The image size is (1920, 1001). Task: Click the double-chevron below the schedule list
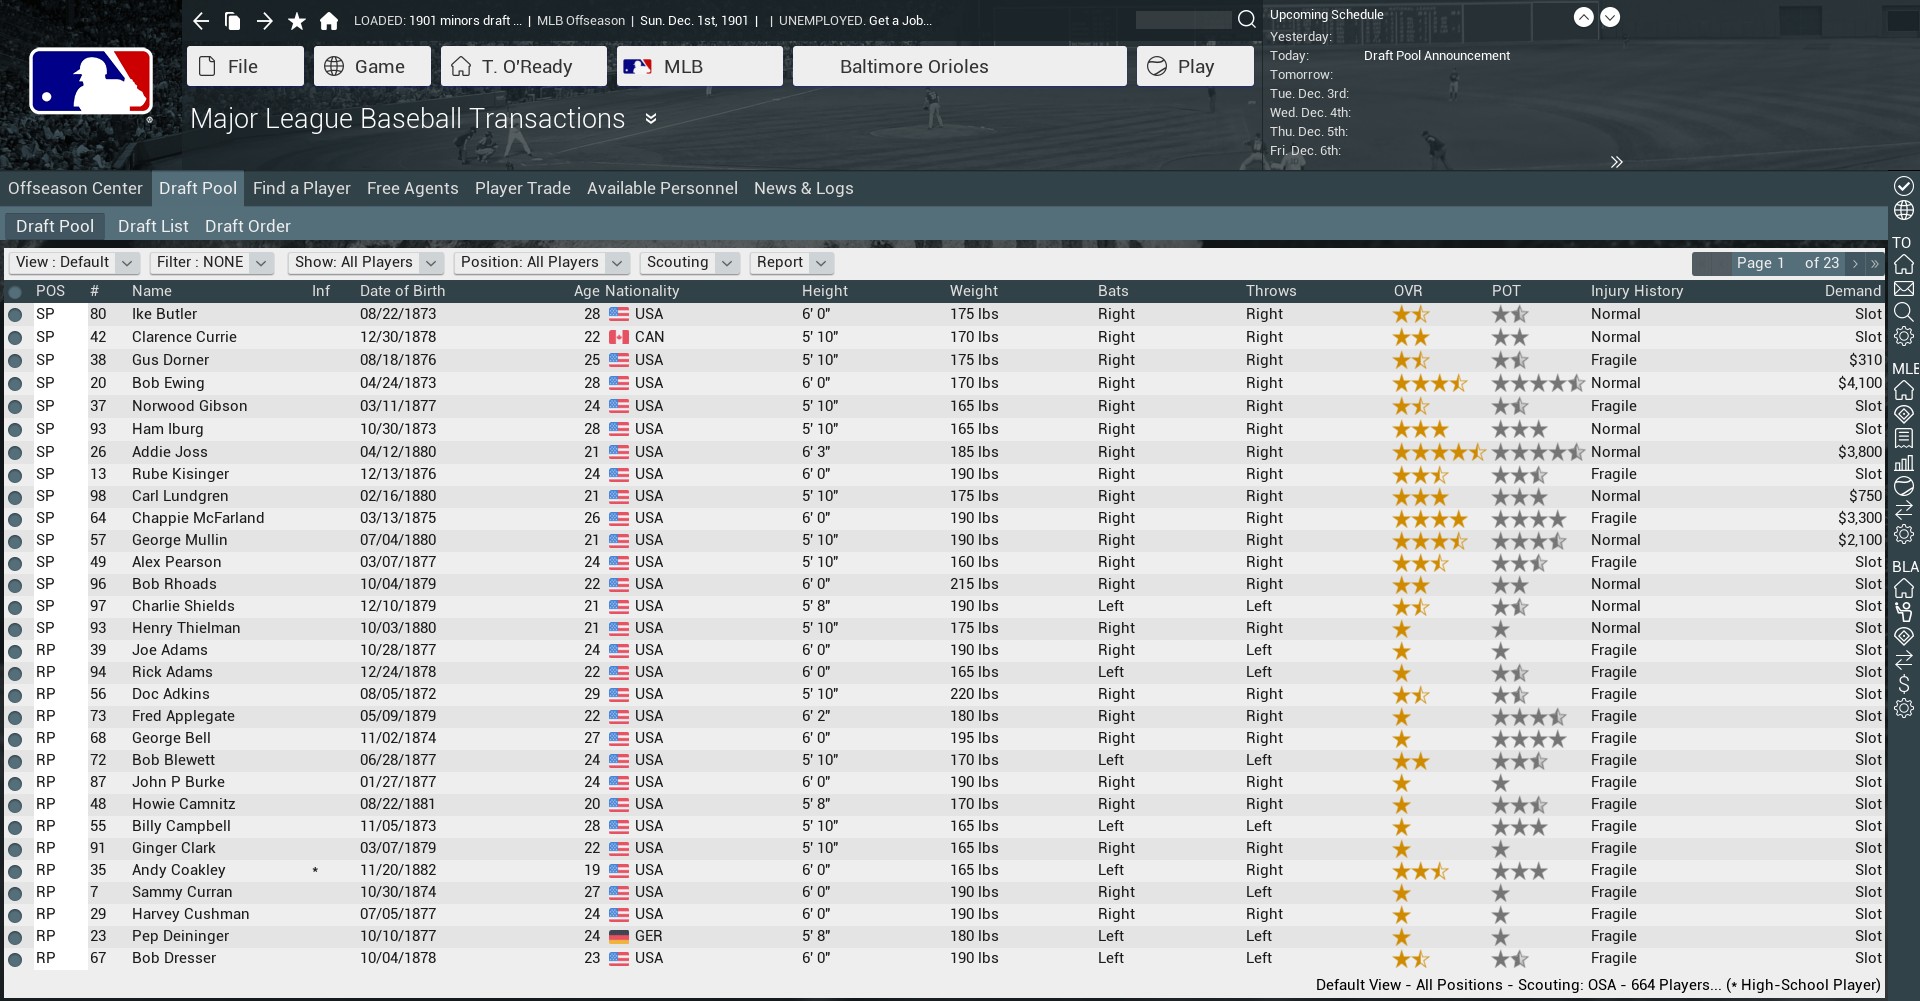point(1616,162)
